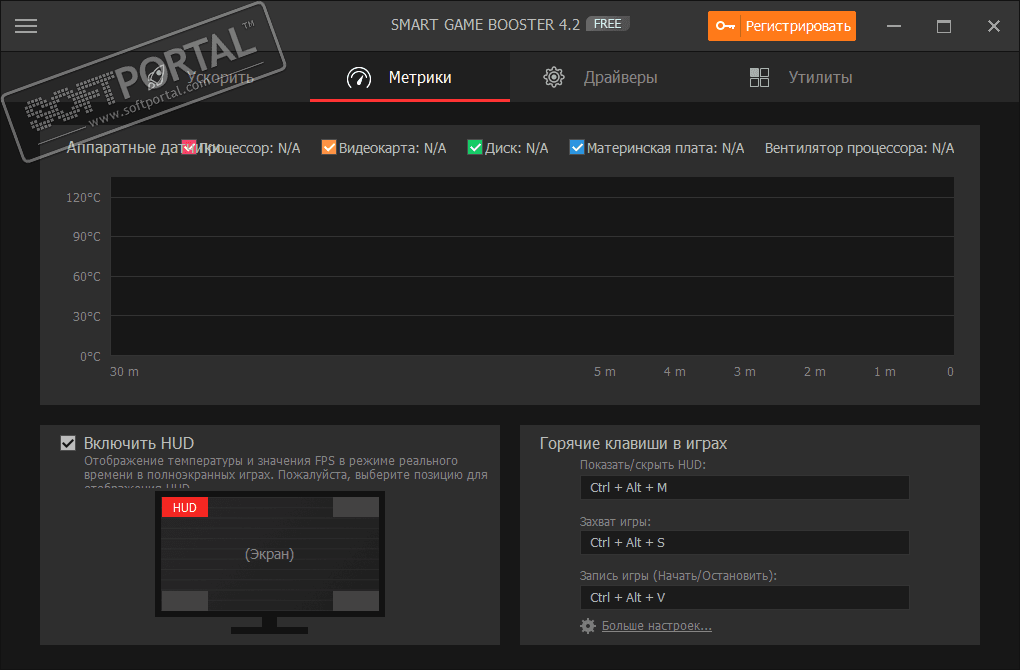The width and height of the screenshot is (1020, 670).
Task: Open the Ускорить tab
Action: (202, 77)
